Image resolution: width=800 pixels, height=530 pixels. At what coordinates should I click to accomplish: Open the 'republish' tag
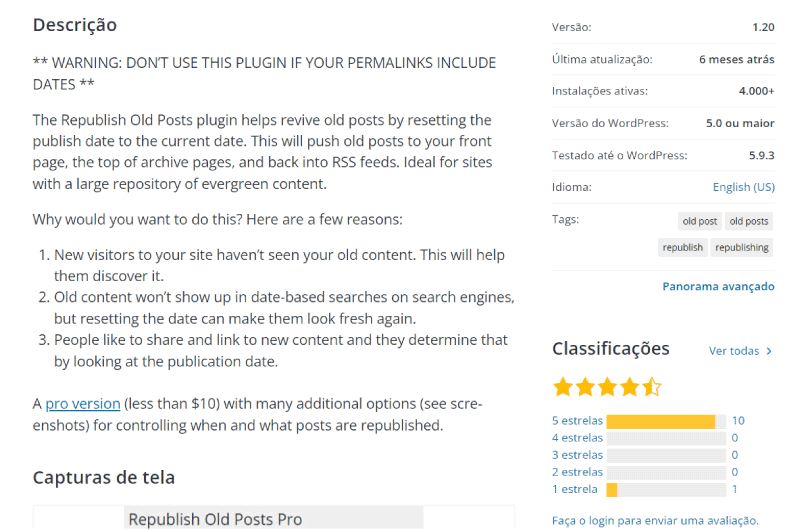[x=682, y=247]
